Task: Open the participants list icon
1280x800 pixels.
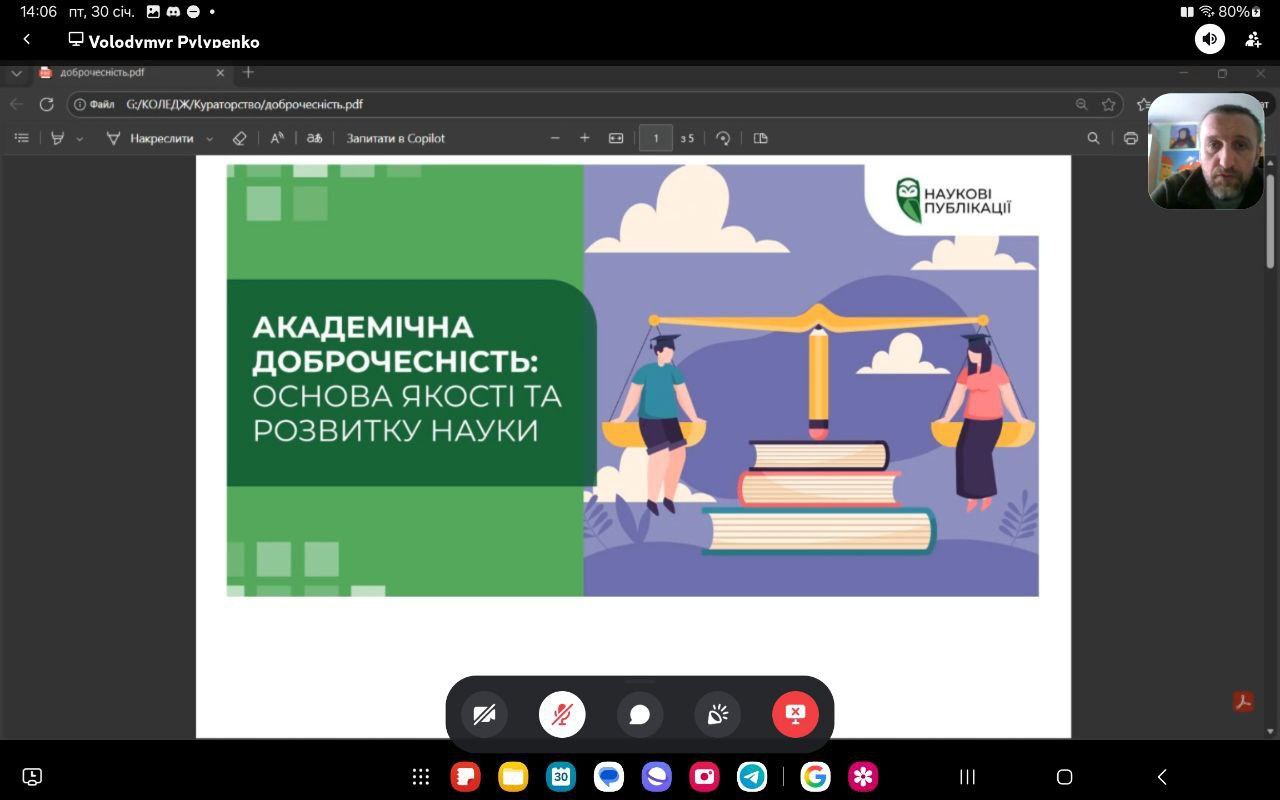Action: coord(1253,39)
